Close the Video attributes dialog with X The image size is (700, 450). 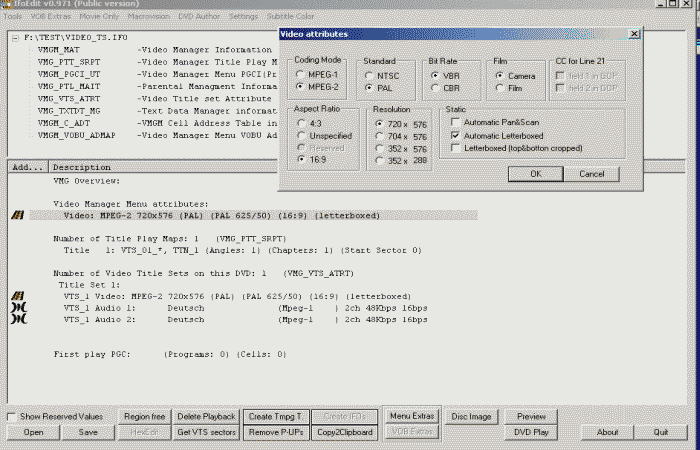tap(634, 34)
